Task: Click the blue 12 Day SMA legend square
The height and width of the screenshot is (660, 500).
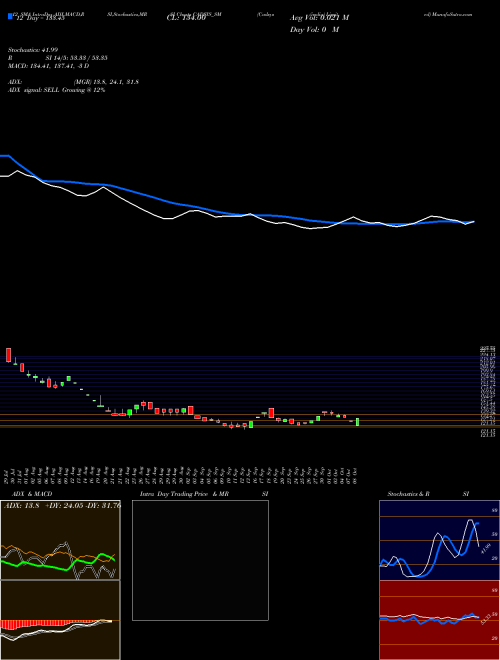Action: tap(10, 17)
